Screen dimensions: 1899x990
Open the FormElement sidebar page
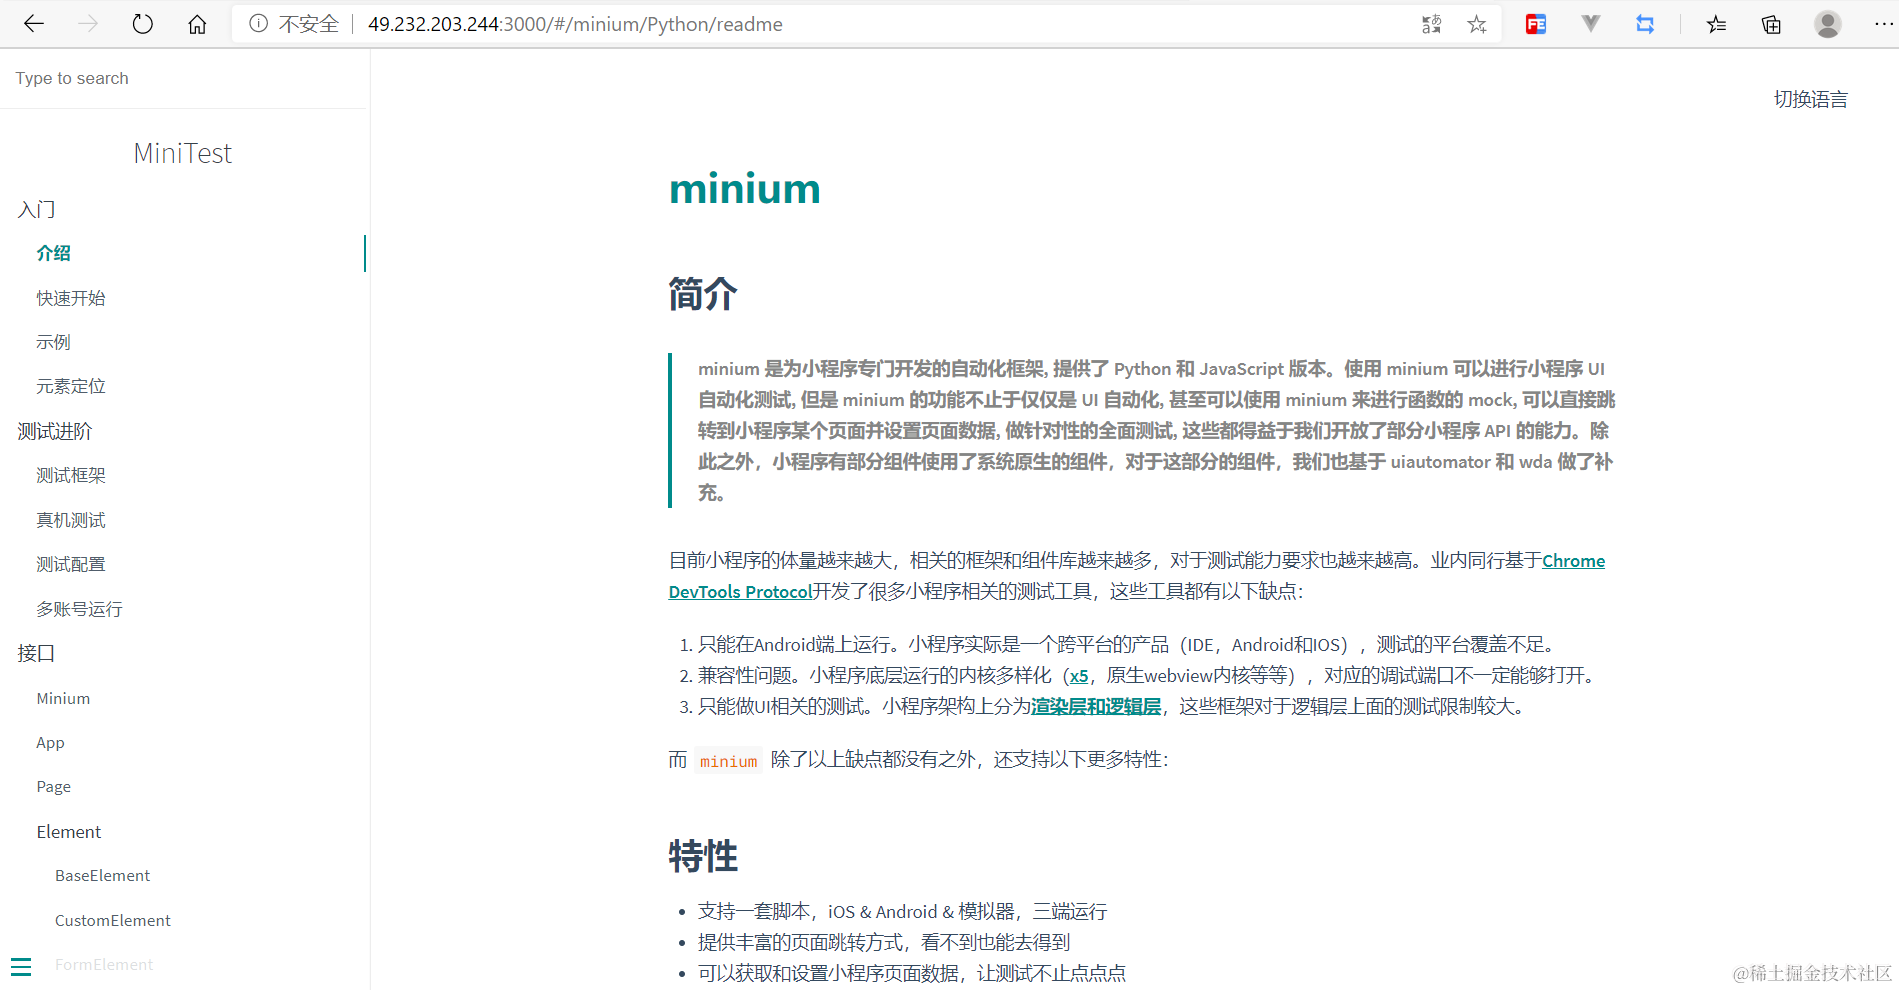pyautogui.click(x=104, y=964)
